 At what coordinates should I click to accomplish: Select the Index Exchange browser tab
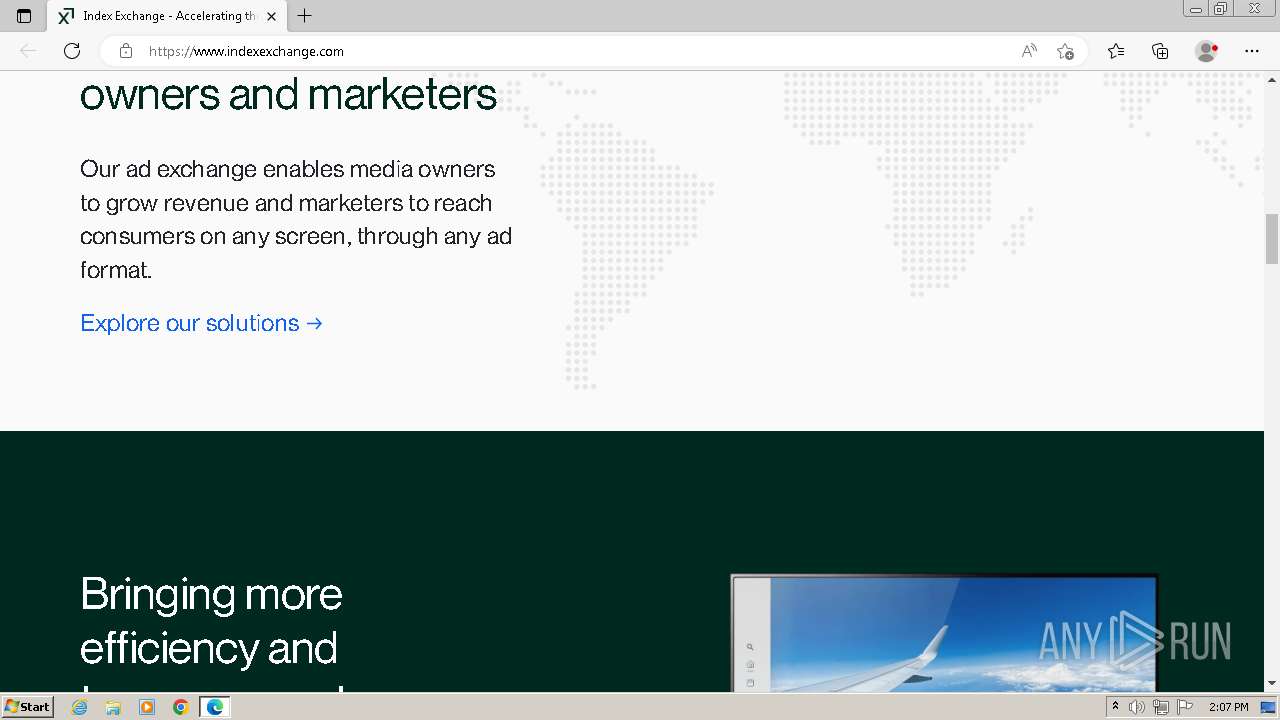pyautogui.click(x=167, y=16)
